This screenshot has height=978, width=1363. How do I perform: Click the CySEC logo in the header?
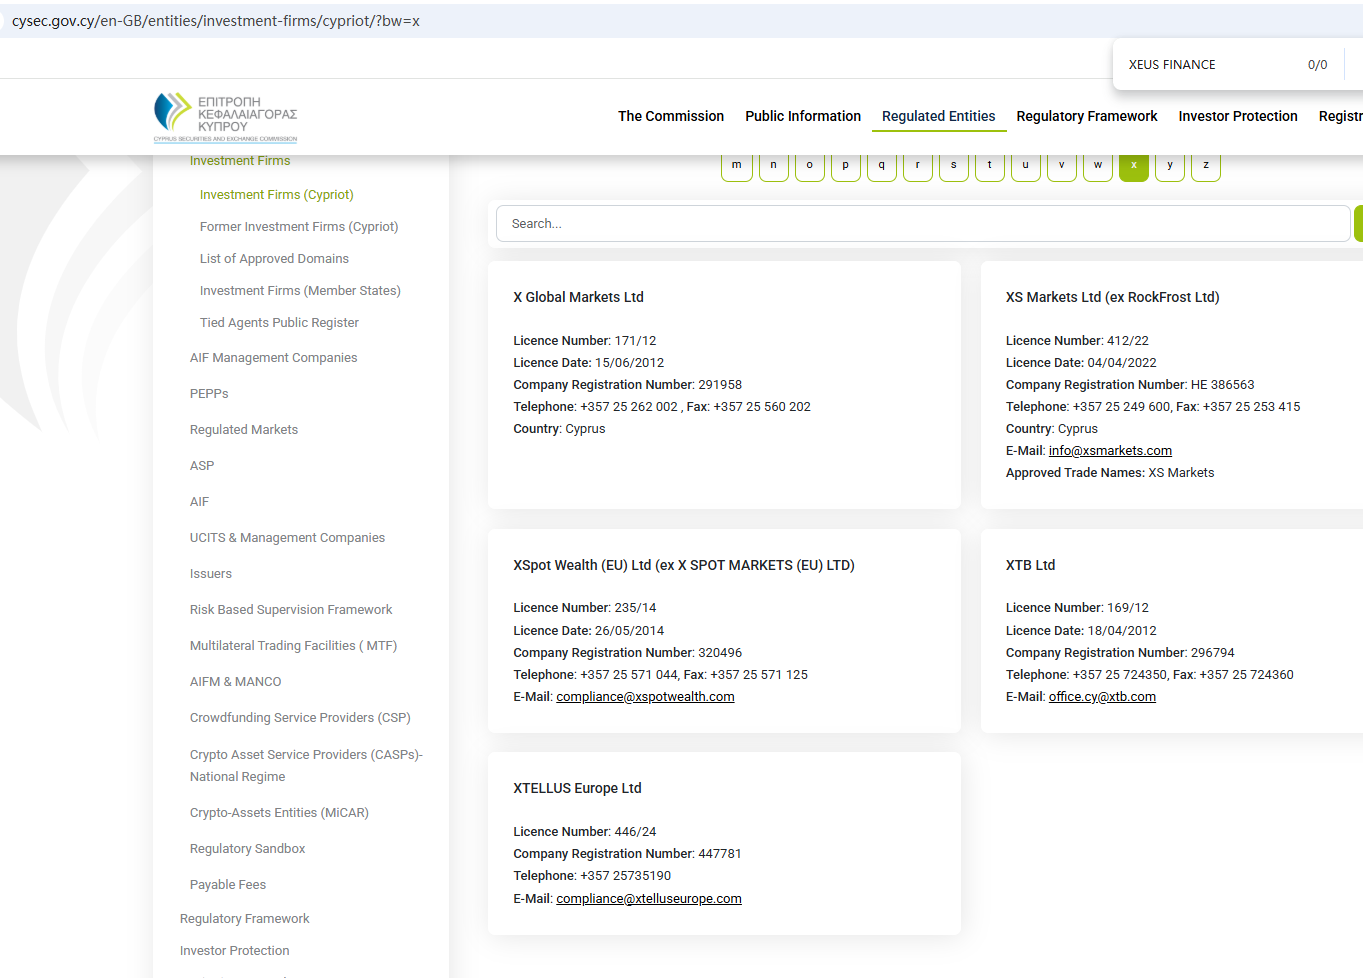[225, 117]
